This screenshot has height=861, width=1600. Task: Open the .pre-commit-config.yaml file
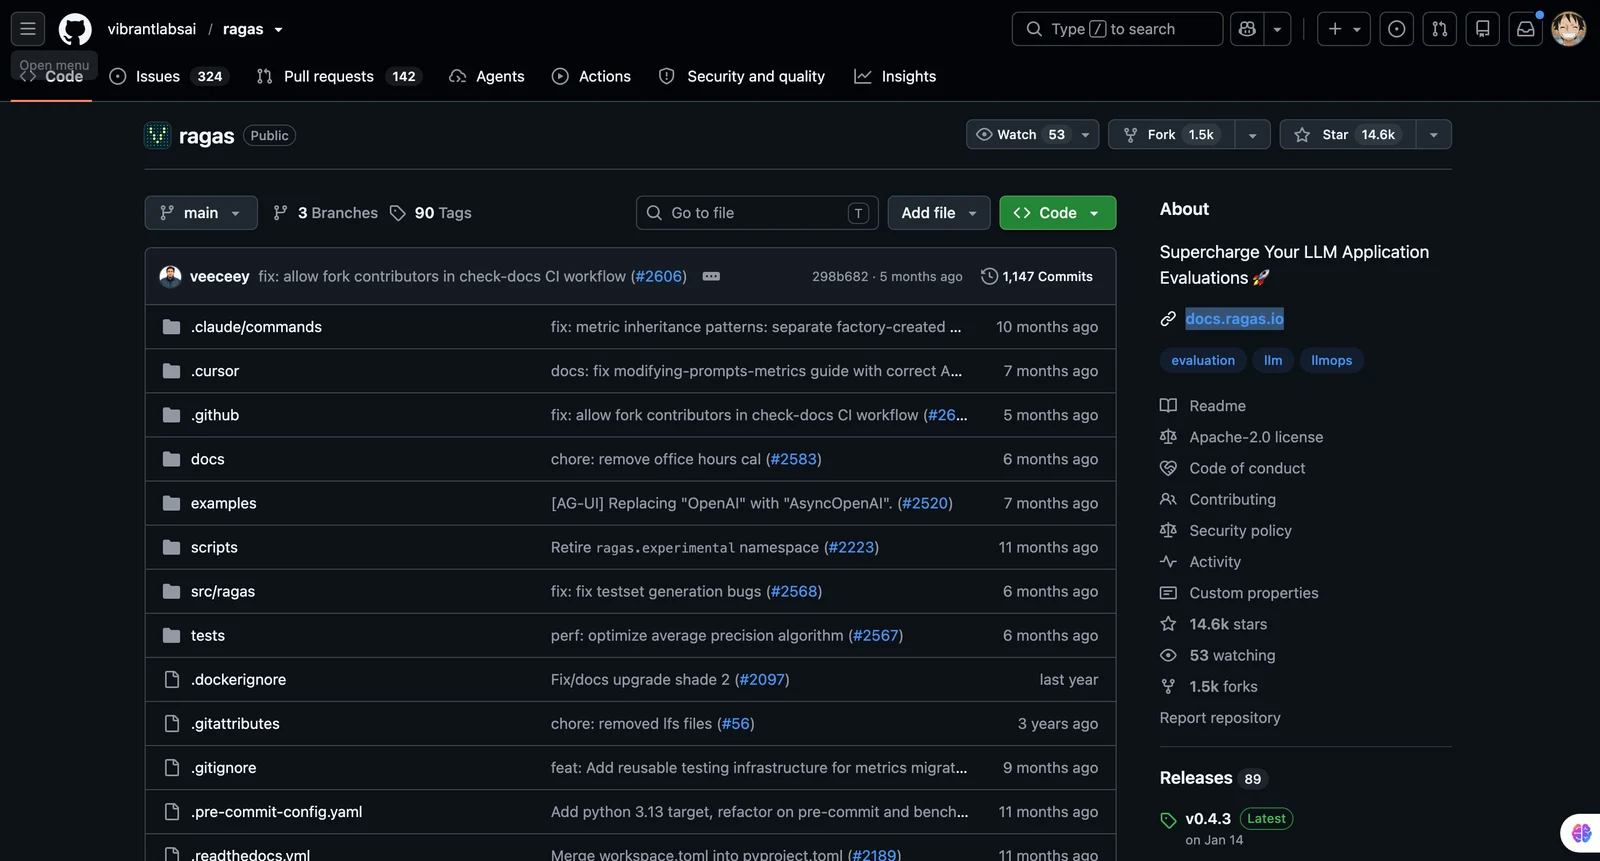pos(277,812)
